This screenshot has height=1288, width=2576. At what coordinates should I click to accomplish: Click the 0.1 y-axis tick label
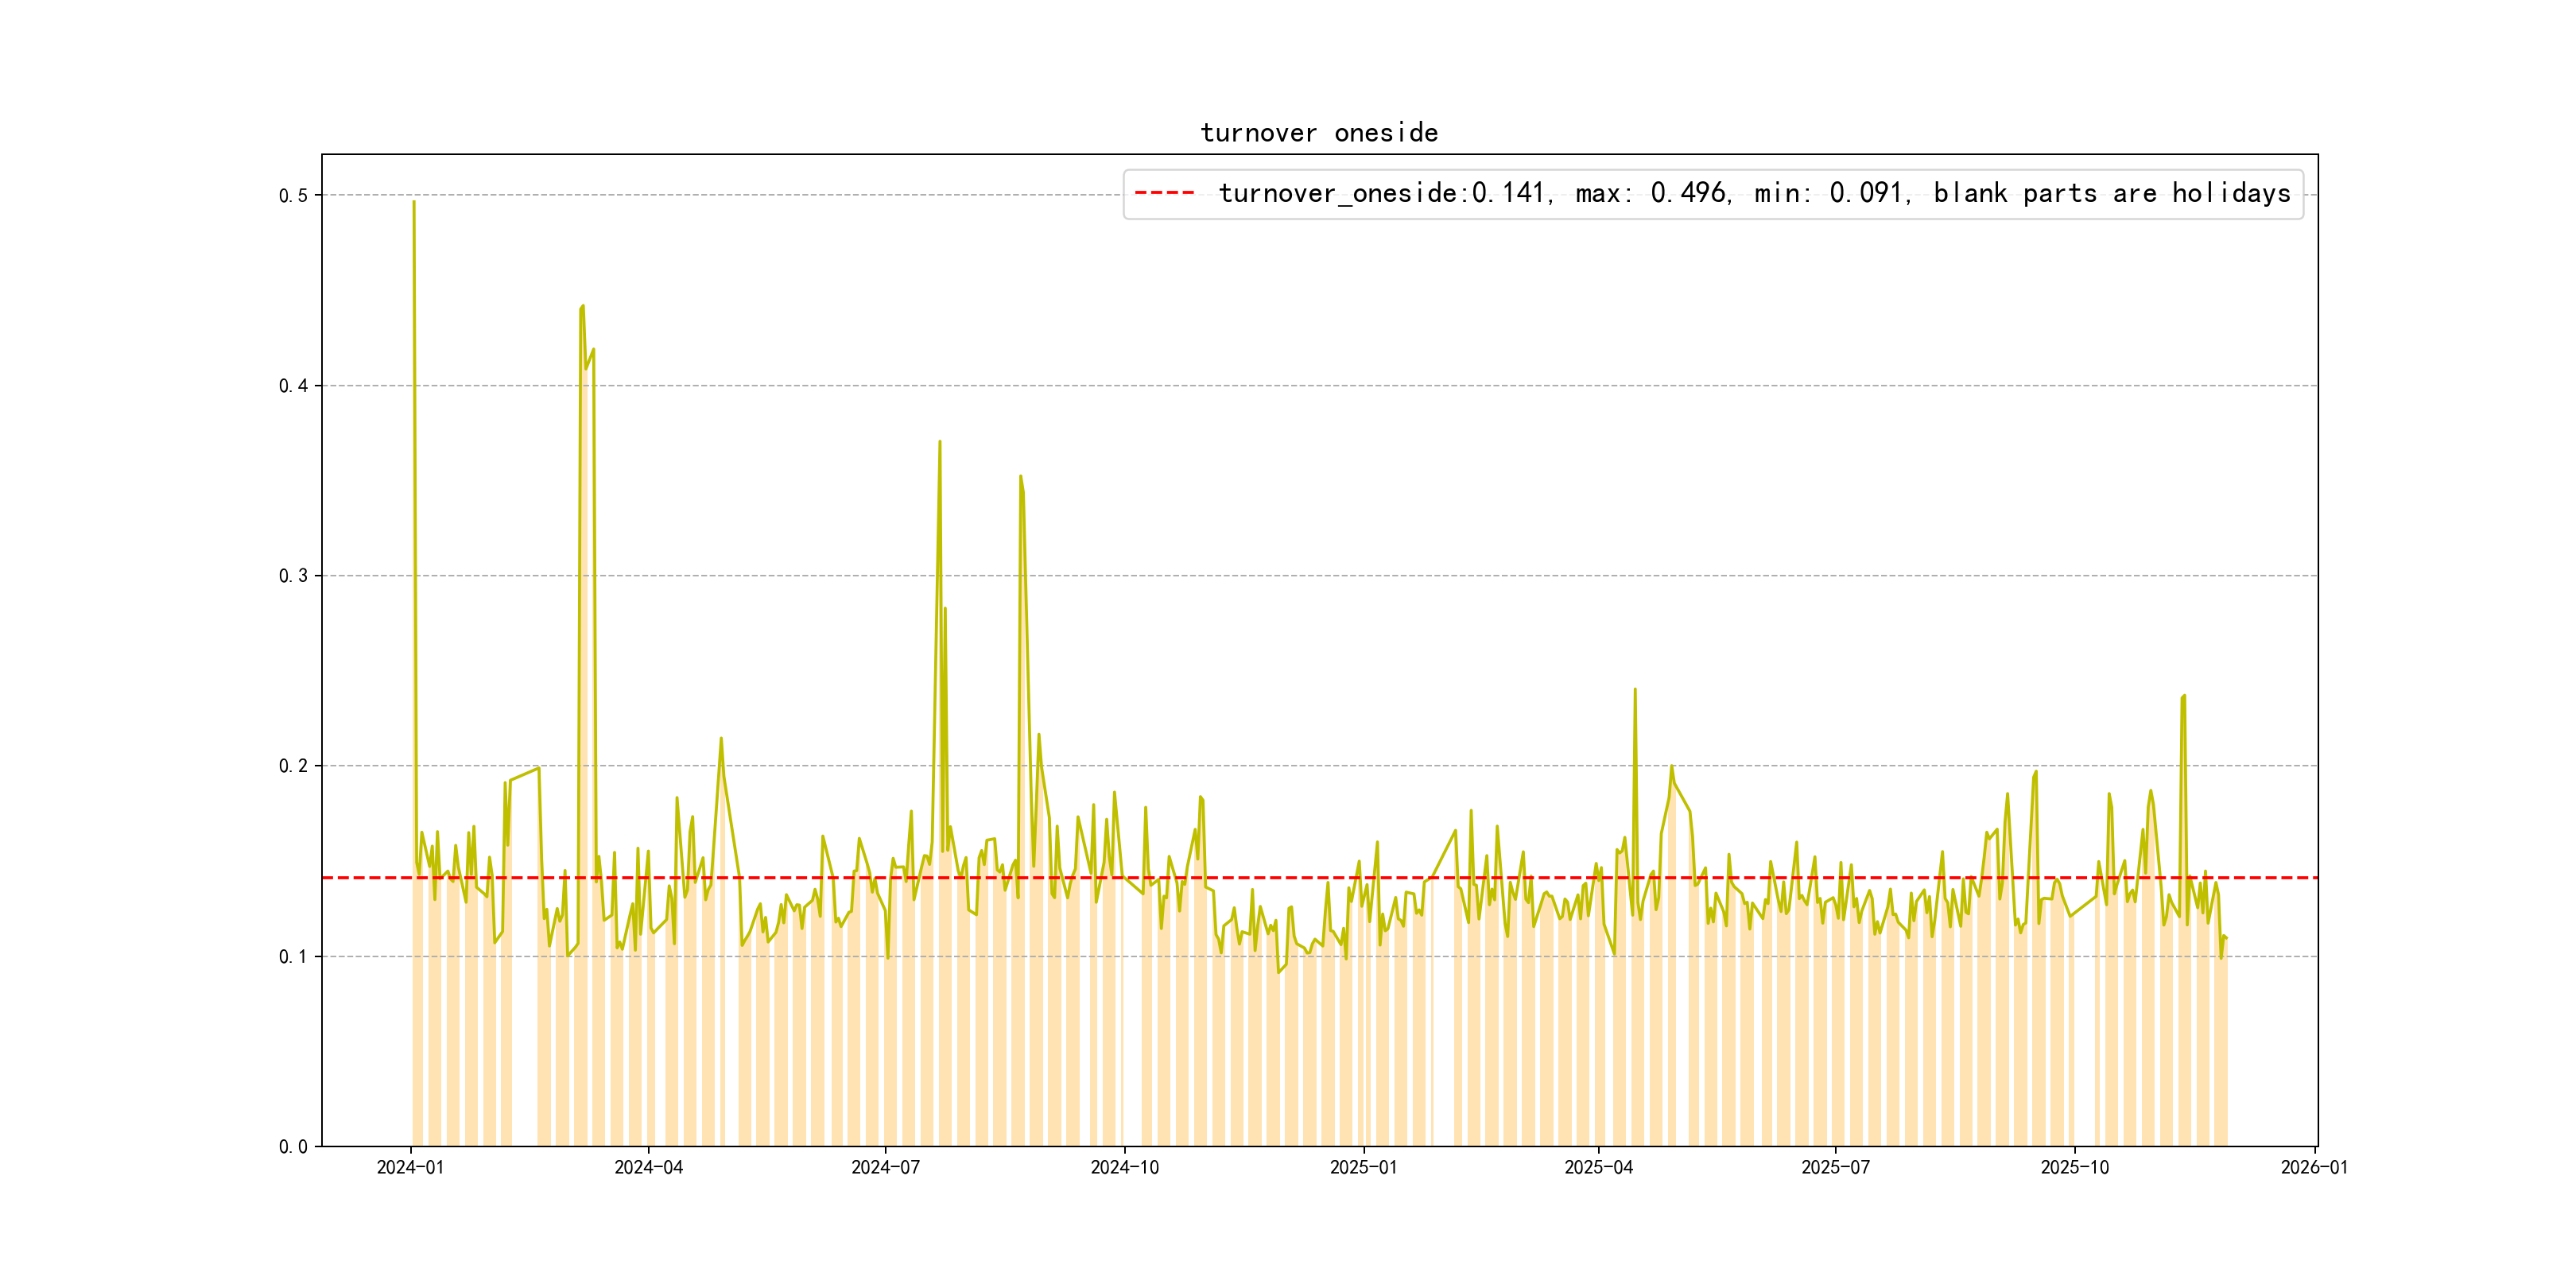[293, 957]
